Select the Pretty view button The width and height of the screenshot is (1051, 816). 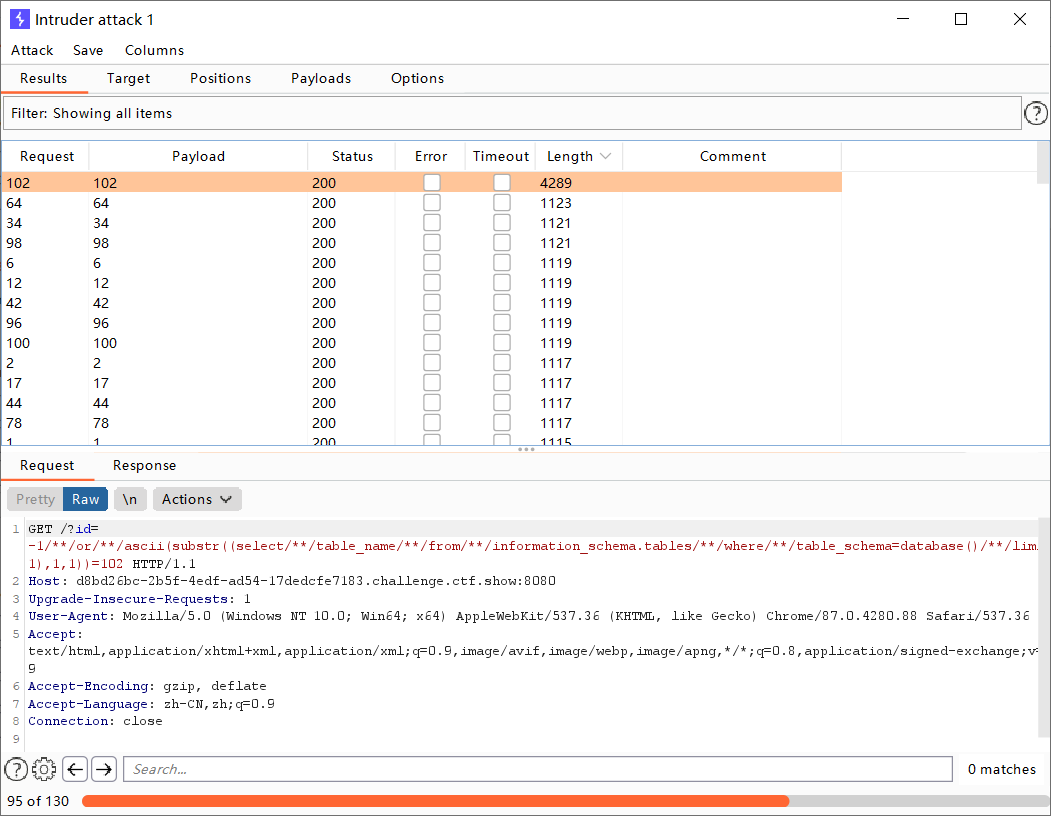36,500
